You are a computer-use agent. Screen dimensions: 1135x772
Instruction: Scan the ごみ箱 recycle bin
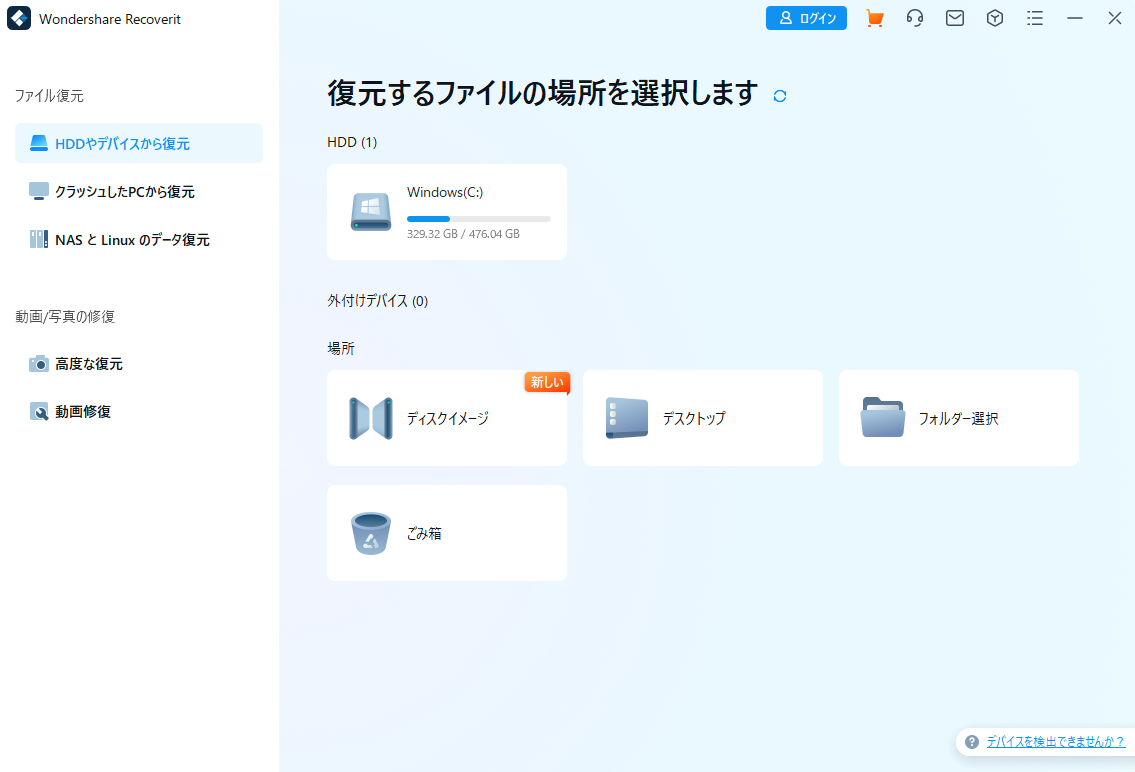446,533
